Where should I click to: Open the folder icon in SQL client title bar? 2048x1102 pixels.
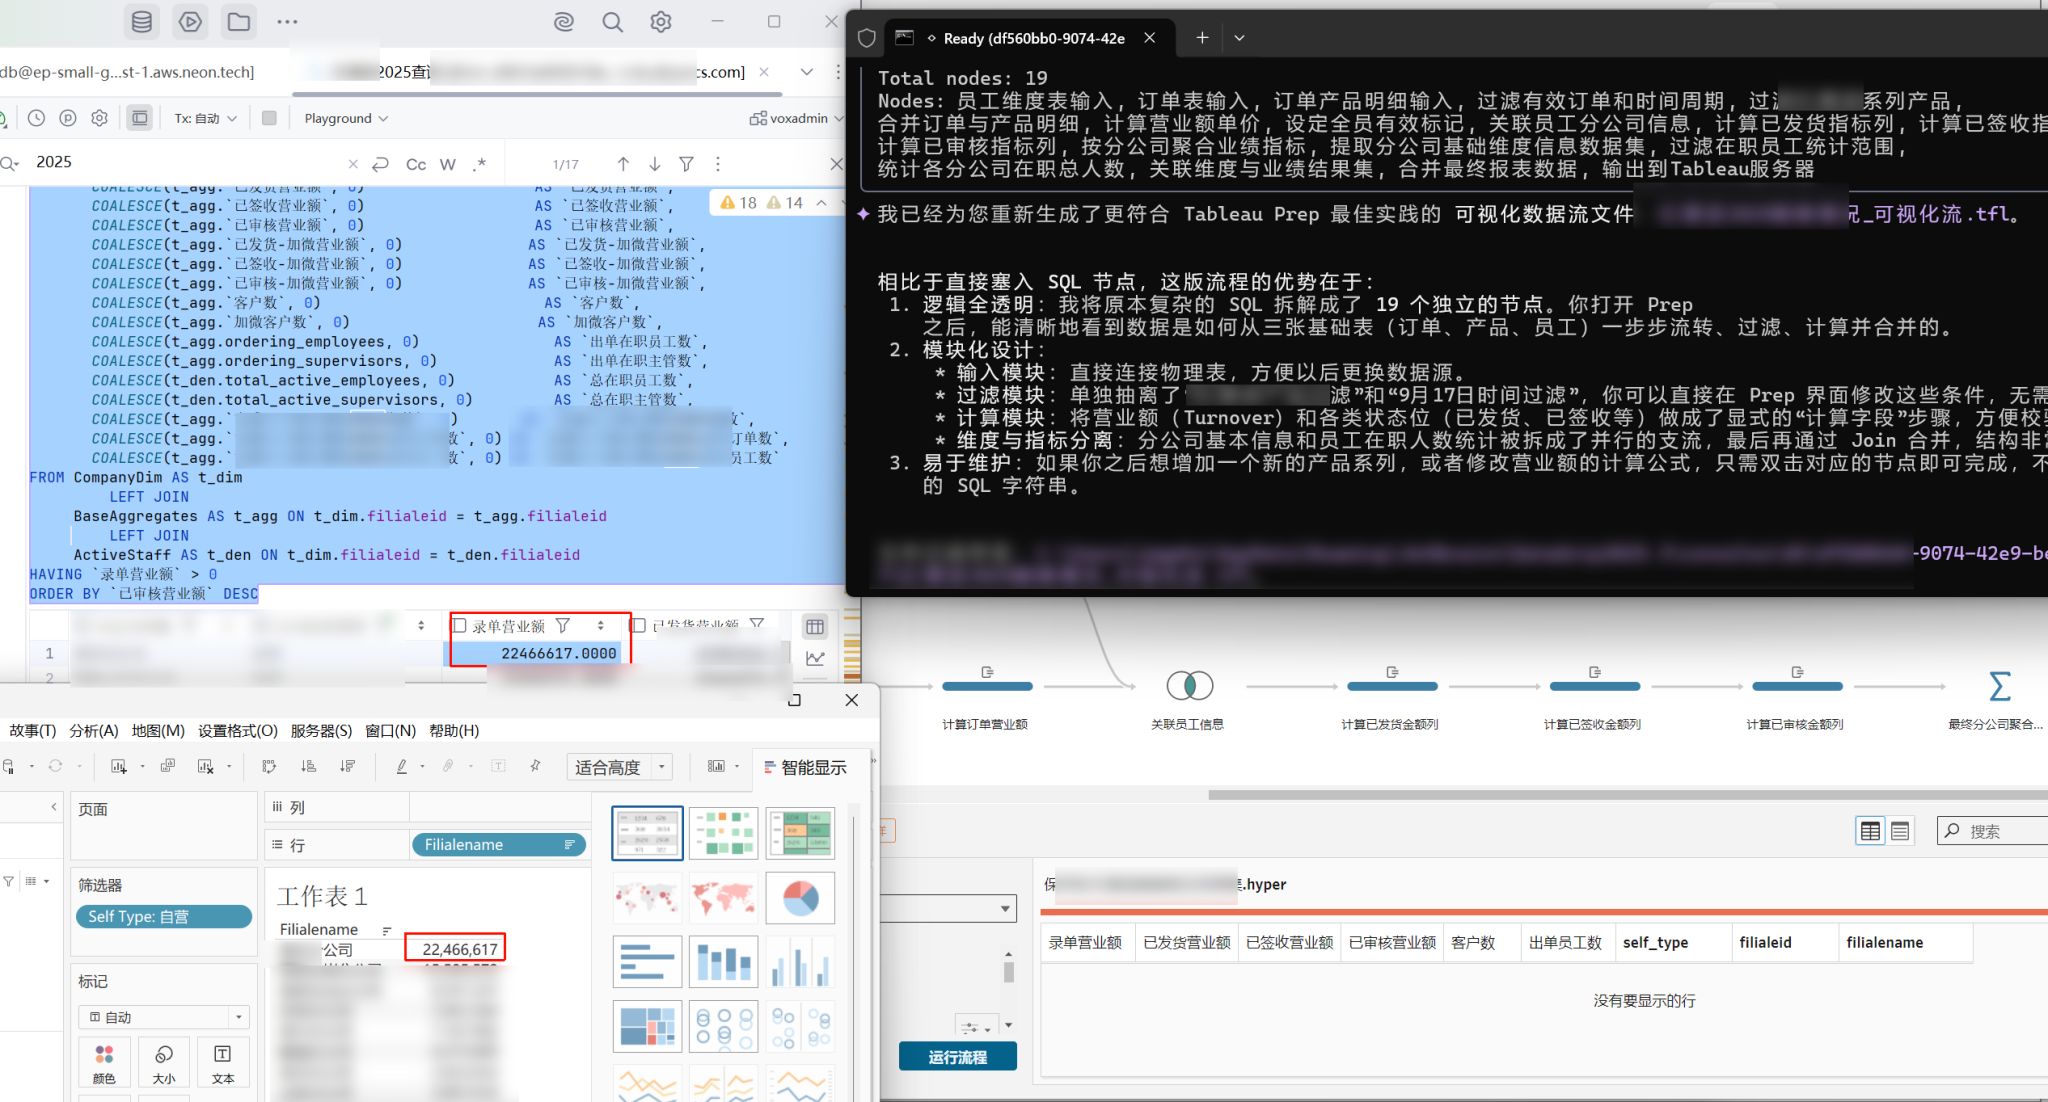pyautogui.click(x=239, y=21)
